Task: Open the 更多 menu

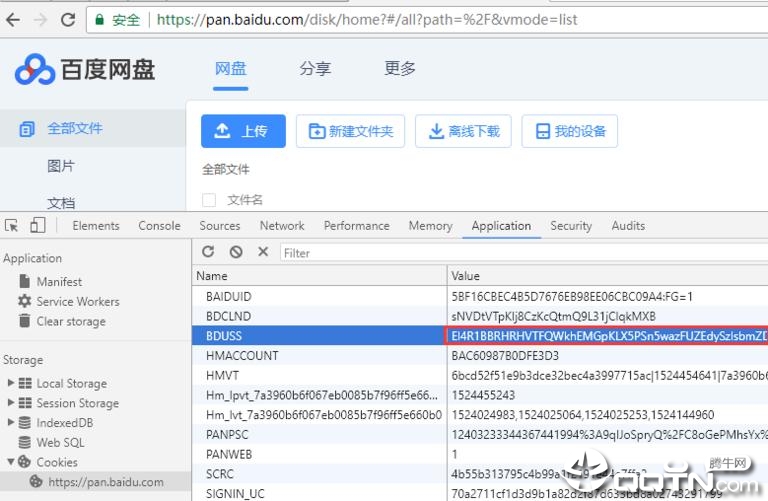Action: (400, 69)
